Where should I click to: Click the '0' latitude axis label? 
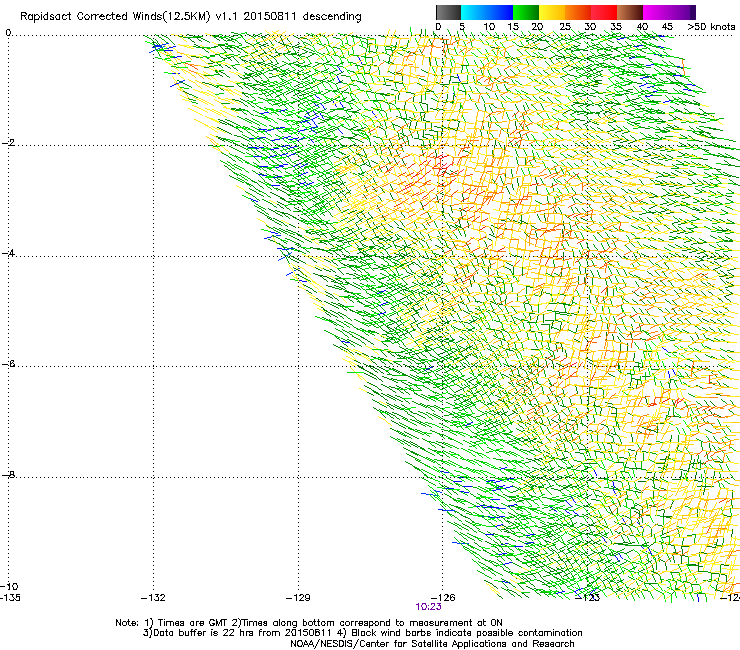click(x=8, y=33)
